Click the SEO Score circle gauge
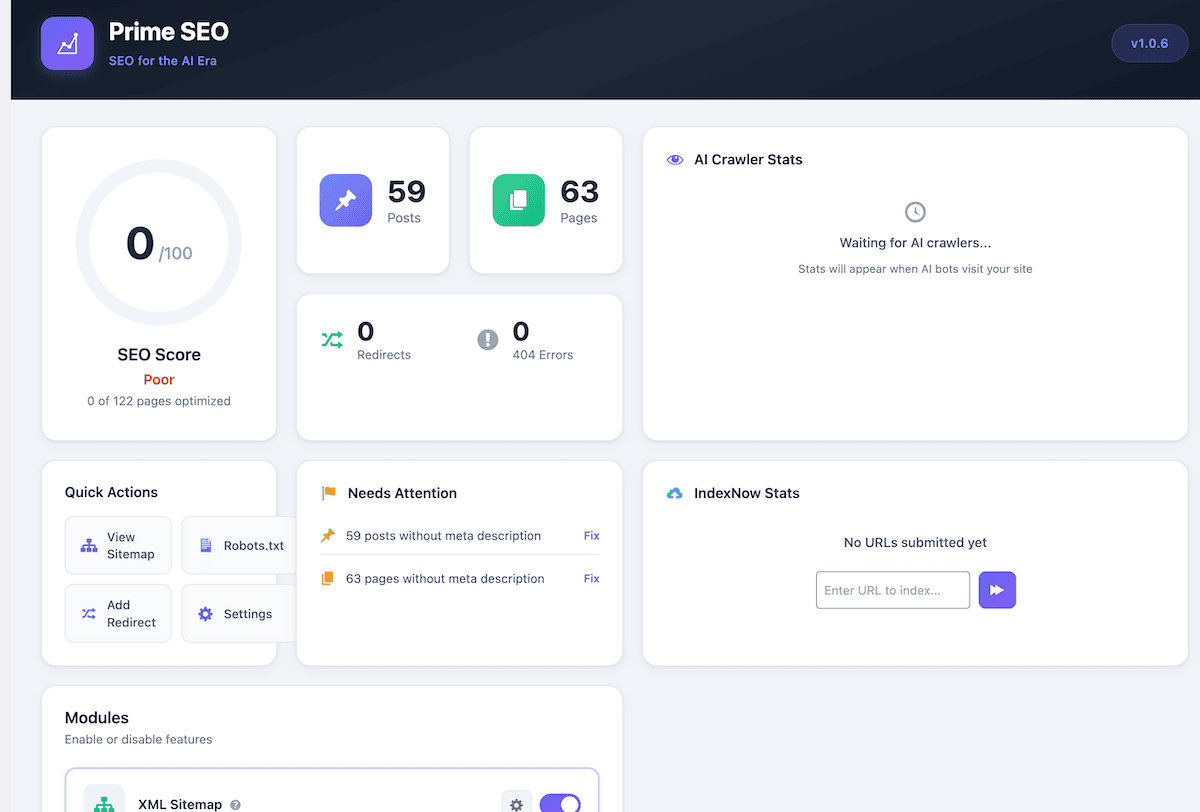The image size is (1200, 812). (159, 243)
